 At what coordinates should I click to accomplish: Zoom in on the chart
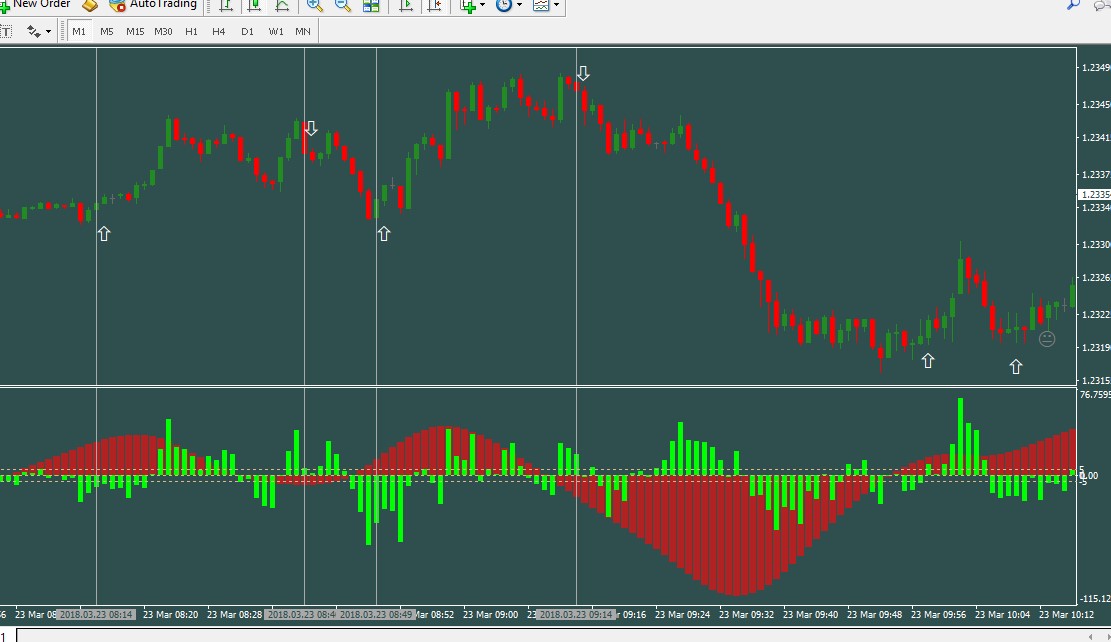[x=315, y=5]
